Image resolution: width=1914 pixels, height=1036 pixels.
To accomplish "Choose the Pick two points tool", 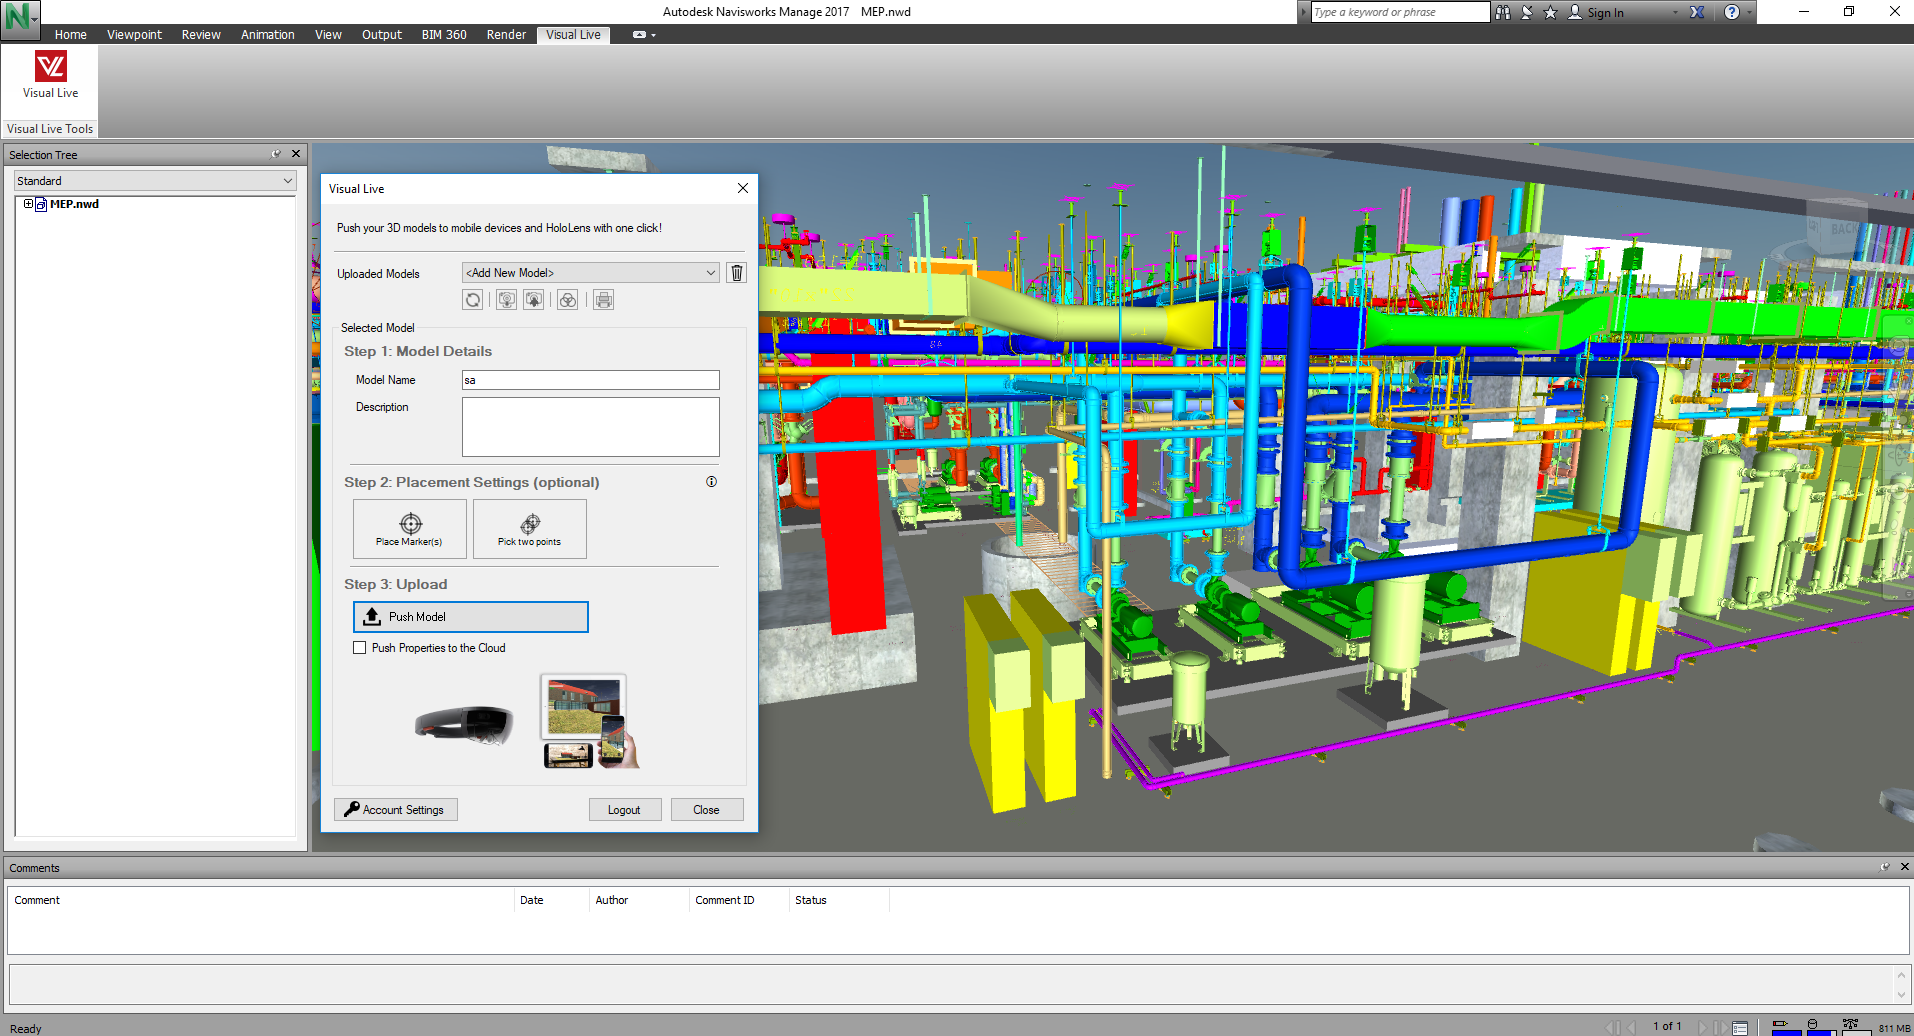I will [x=530, y=529].
